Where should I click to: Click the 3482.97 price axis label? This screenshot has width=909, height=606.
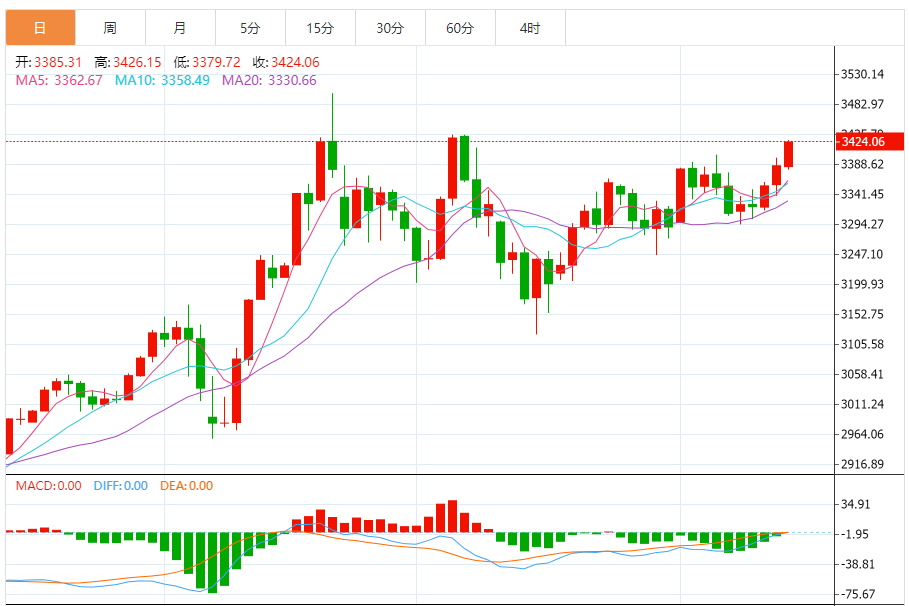(x=863, y=104)
